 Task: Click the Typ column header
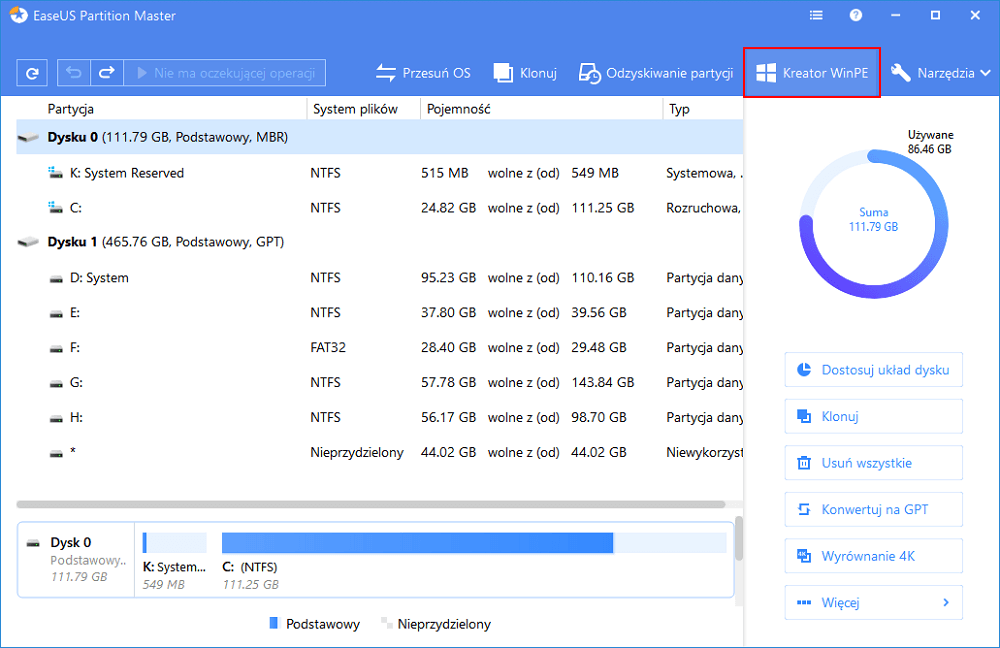coord(679,109)
